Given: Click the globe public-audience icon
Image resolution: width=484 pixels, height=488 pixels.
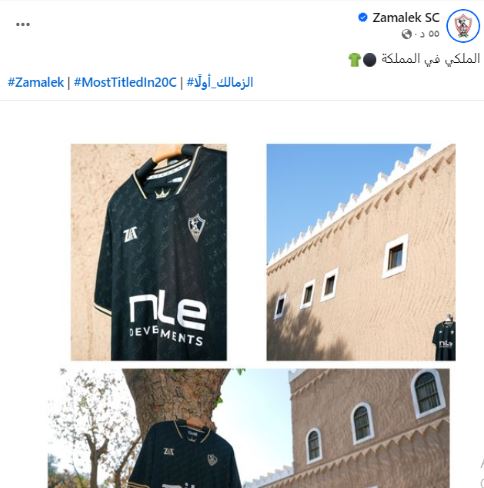Looking at the screenshot, I should pyautogui.click(x=407, y=34).
